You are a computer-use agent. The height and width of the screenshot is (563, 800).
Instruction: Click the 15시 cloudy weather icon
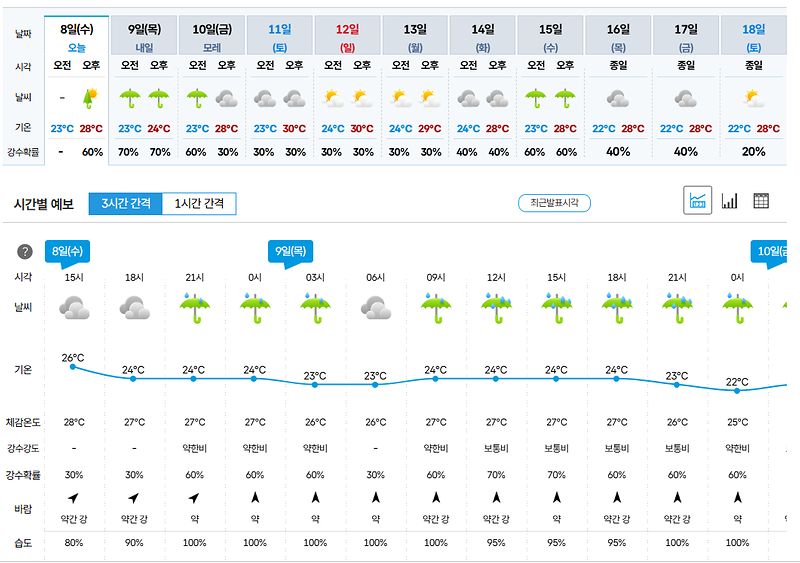tap(74, 308)
